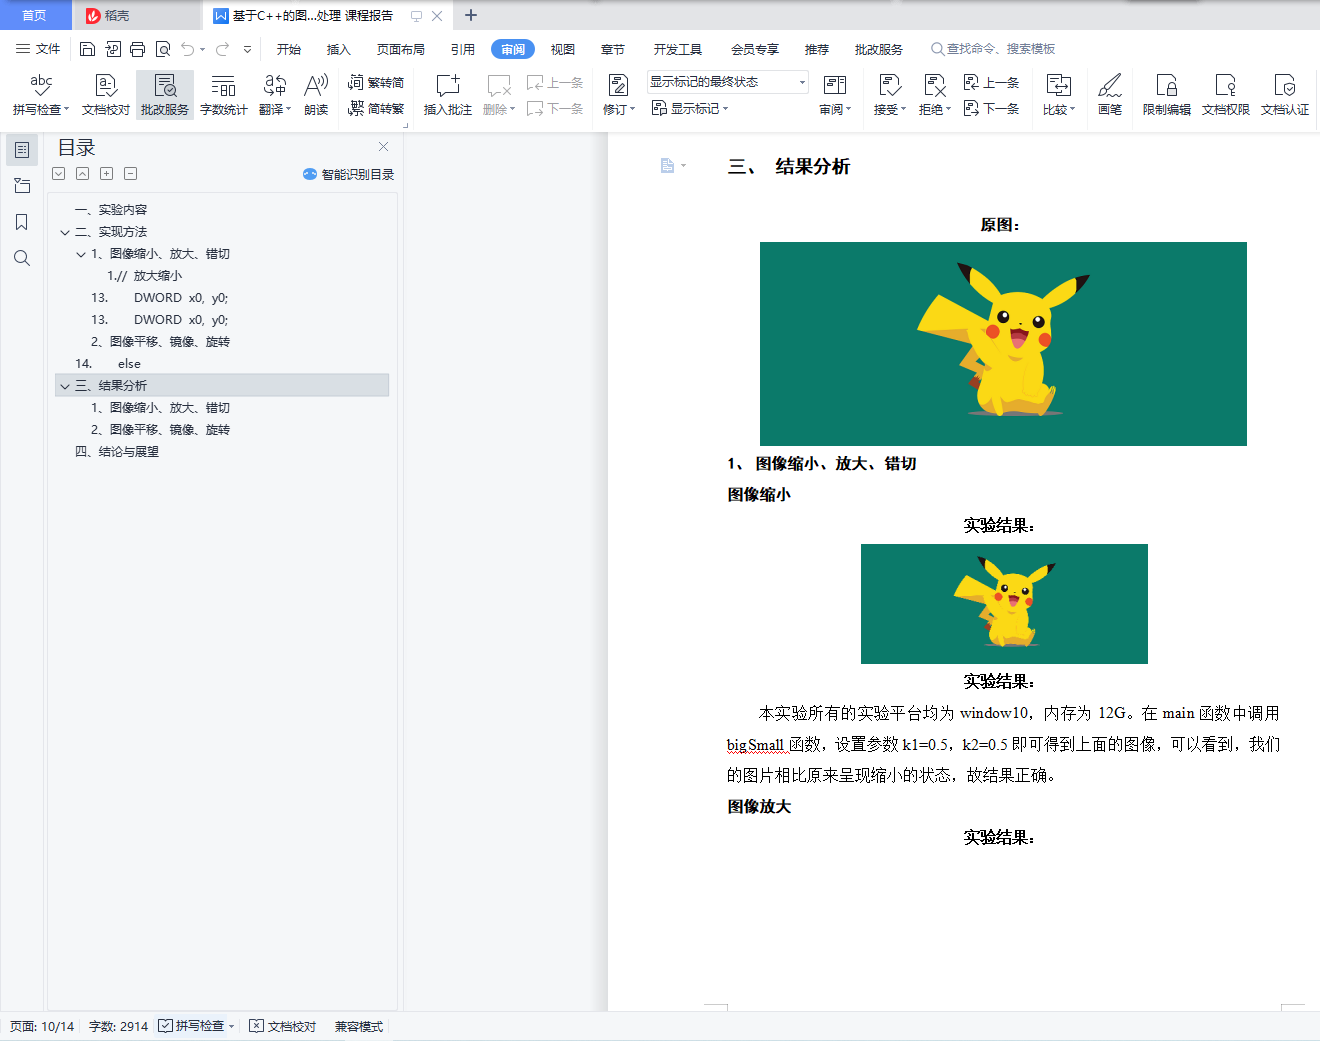Click the outline list icon in left sidebar
The height and width of the screenshot is (1041, 1320).
[22, 150]
